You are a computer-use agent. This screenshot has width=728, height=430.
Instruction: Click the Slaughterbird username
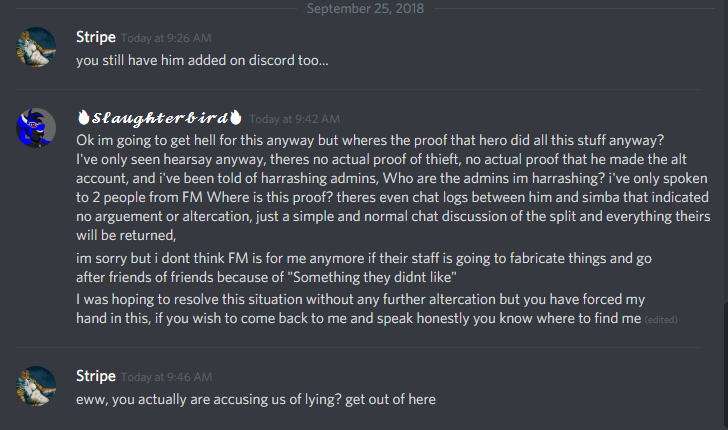[160, 118]
